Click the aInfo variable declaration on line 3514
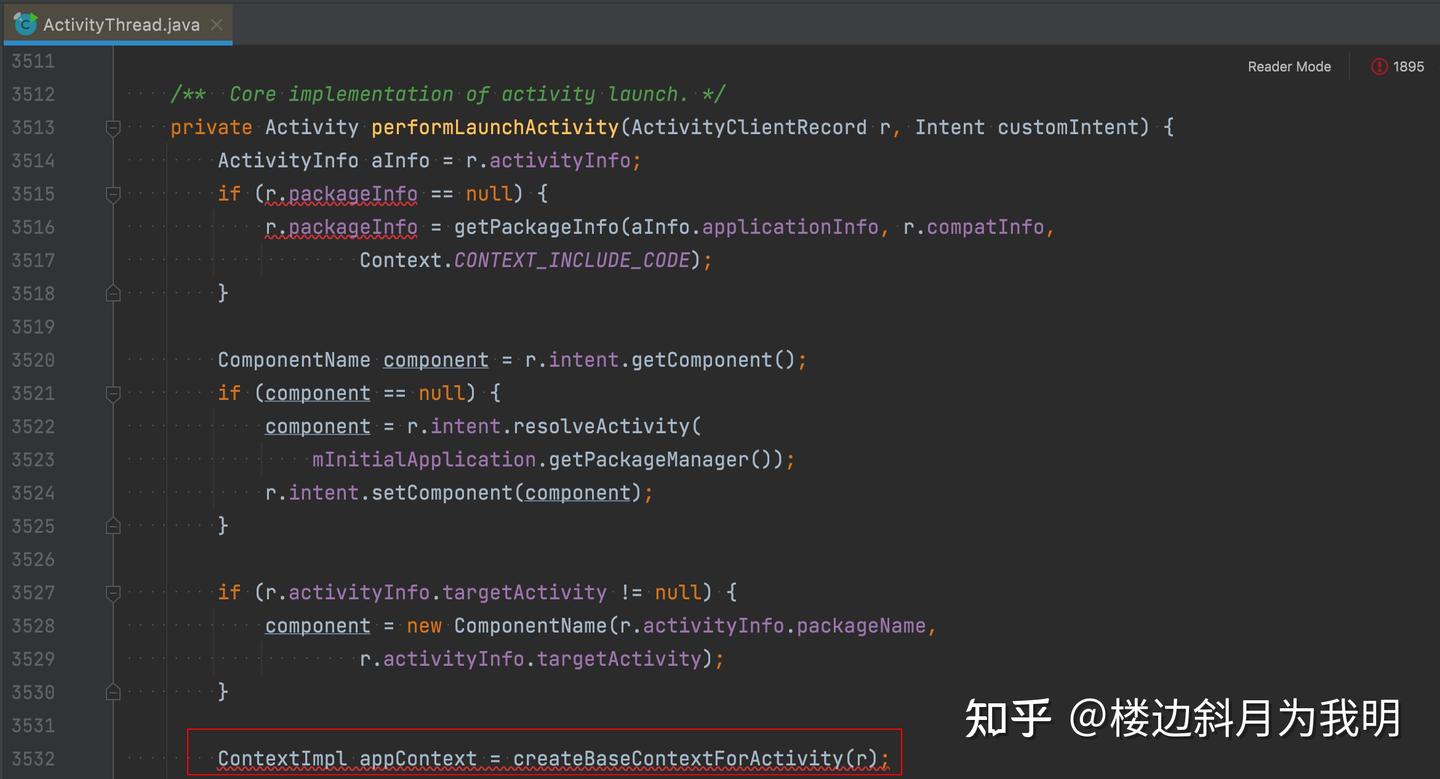 pos(400,160)
